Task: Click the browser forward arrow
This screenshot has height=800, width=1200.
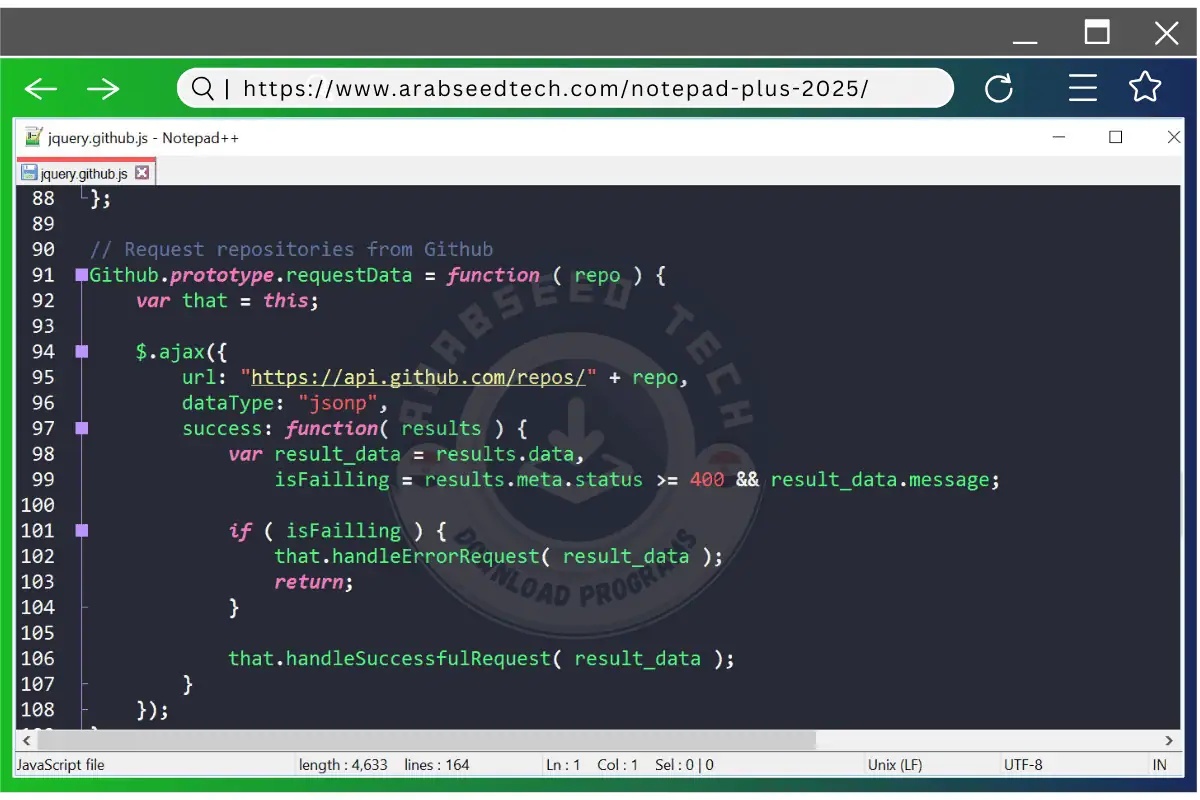Action: click(x=103, y=89)
